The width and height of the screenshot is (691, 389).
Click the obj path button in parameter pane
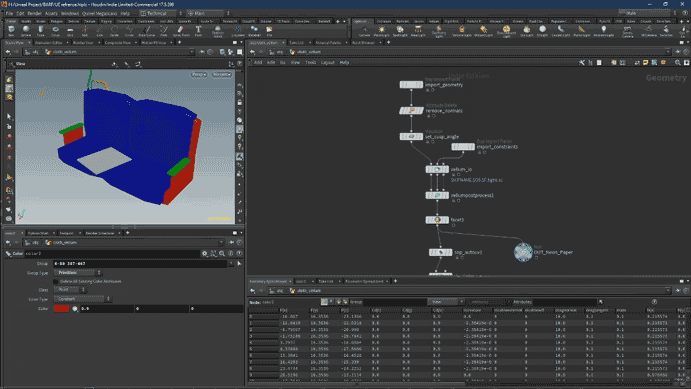point(33,242)
